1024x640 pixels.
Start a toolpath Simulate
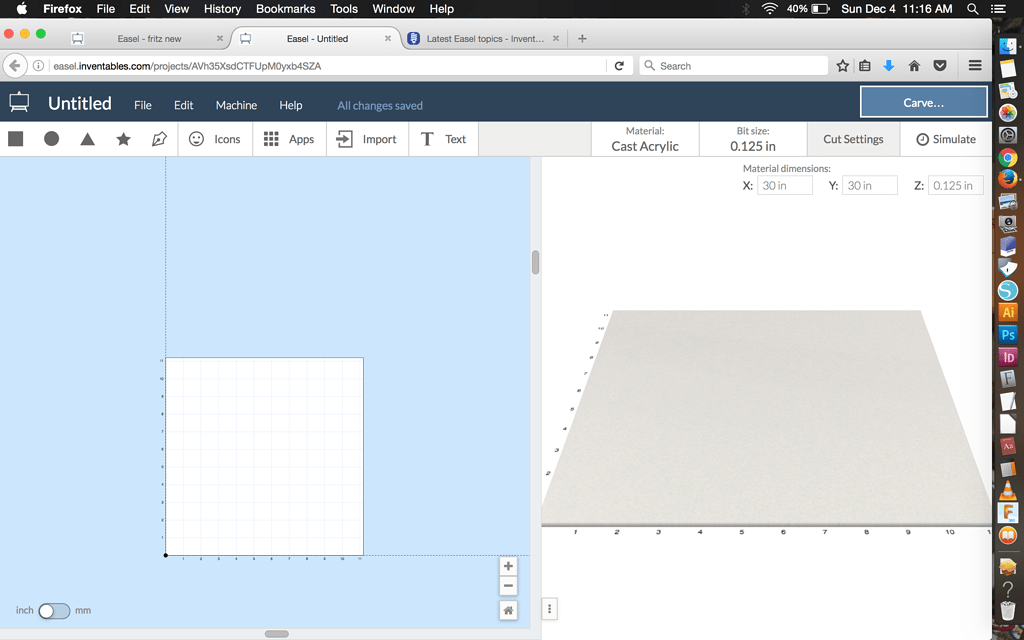pos(945,139)
